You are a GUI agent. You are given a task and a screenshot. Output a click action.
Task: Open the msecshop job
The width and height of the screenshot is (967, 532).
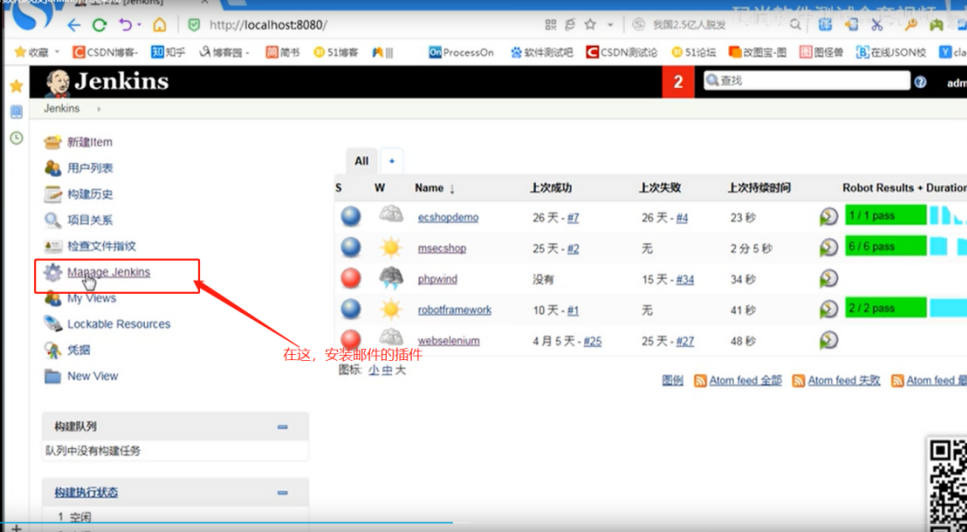[x=442, y=248]
